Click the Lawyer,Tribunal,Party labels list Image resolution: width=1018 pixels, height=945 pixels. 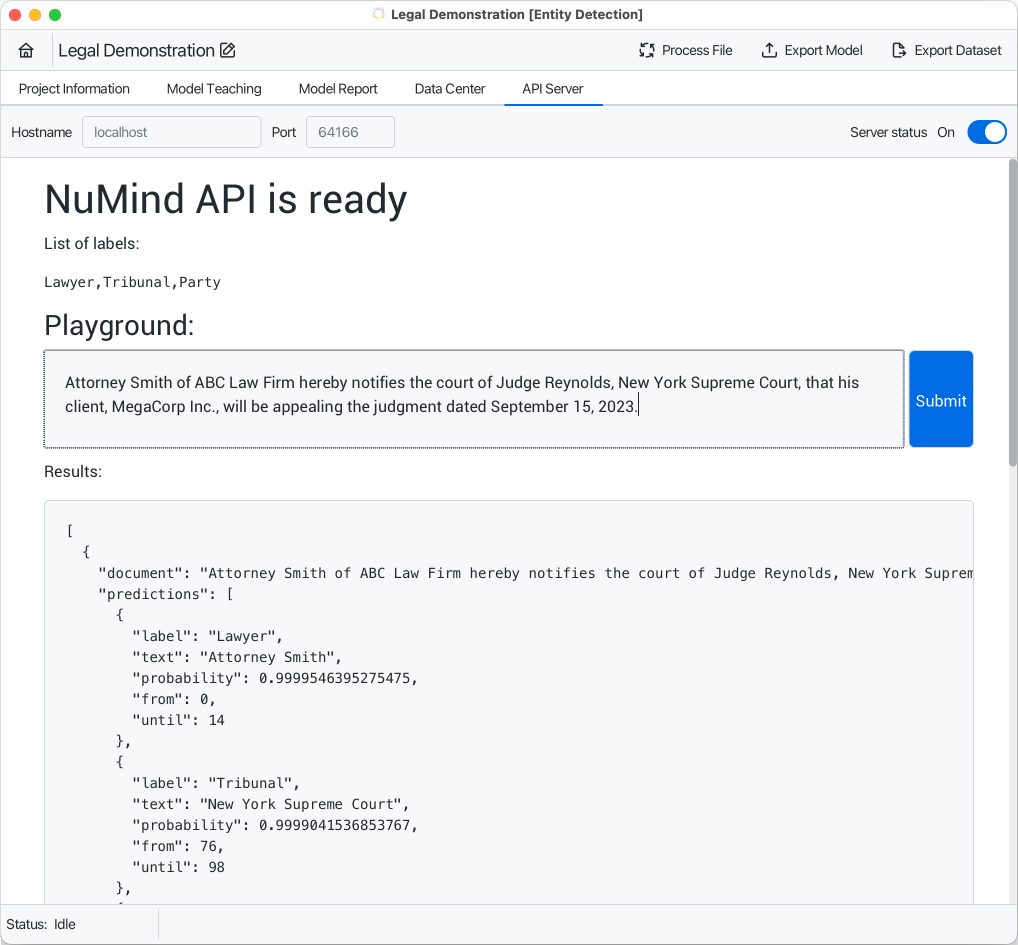(x=132, y=282)
